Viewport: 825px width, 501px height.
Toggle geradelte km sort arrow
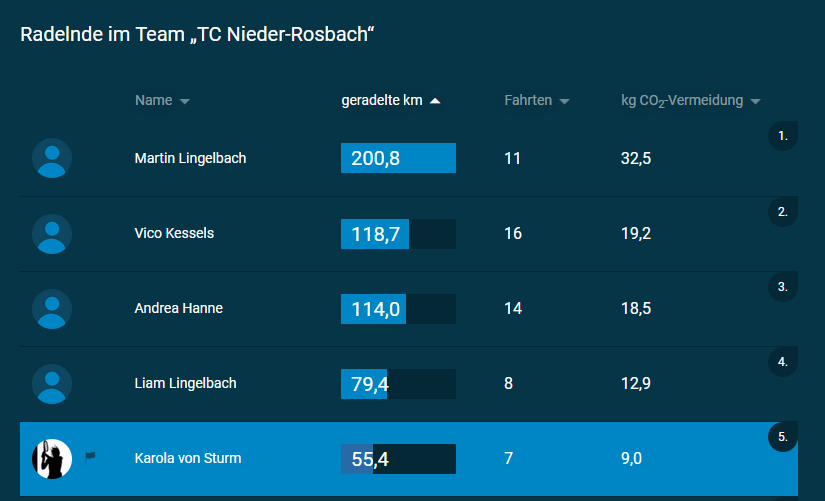tap(435, 101)
